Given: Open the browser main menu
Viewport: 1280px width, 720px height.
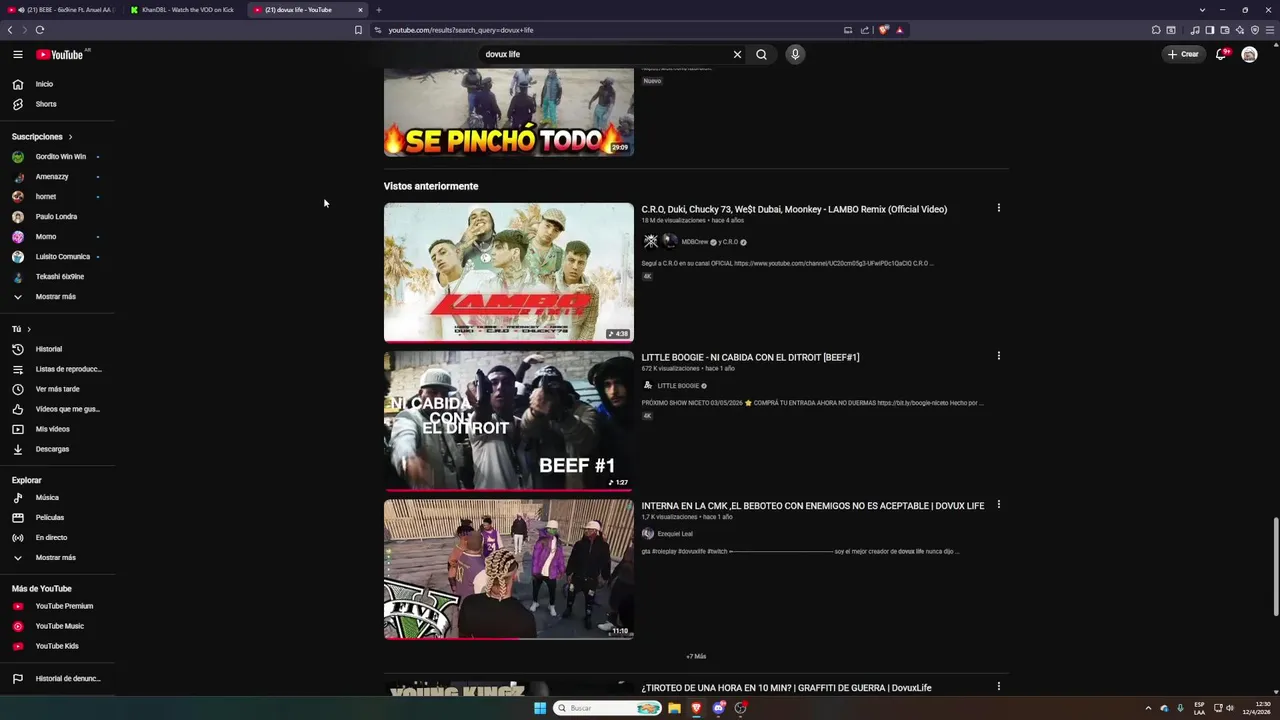Looking at the screenshot, I should 1270,30.
